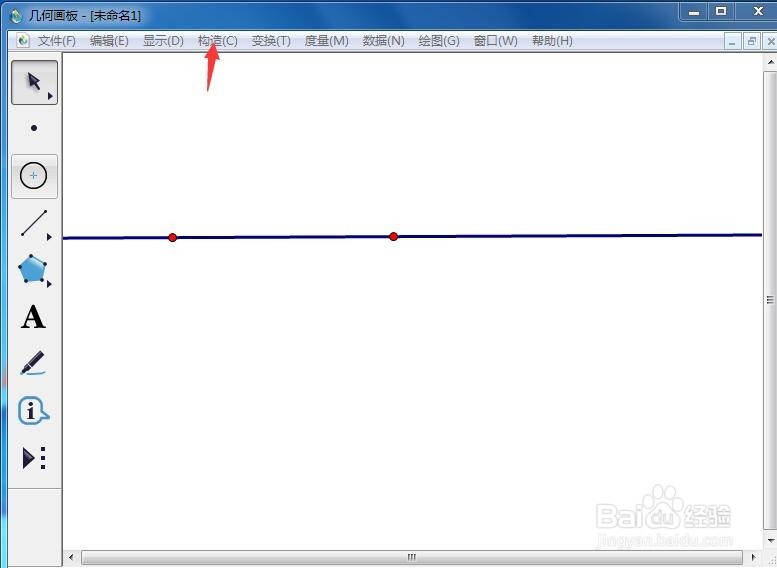Select the Arrow selection tool
The image size is (777, 568).
point(34,82)
